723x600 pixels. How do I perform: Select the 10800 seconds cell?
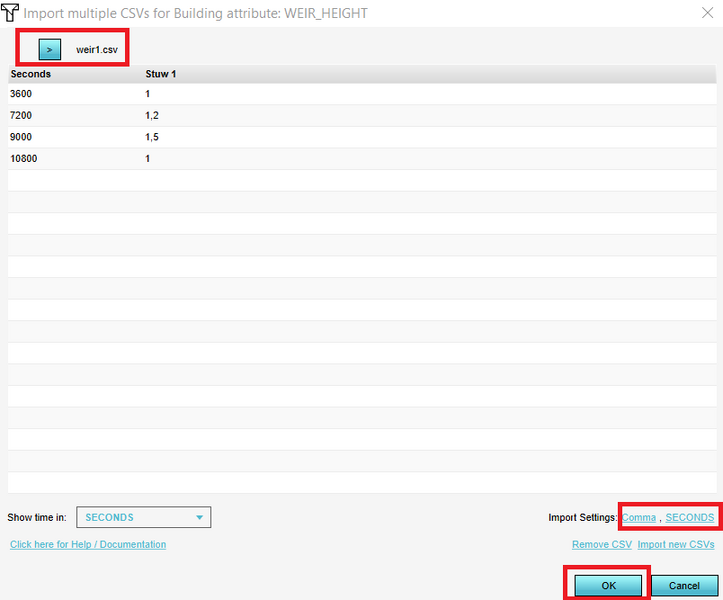point(24,159)
